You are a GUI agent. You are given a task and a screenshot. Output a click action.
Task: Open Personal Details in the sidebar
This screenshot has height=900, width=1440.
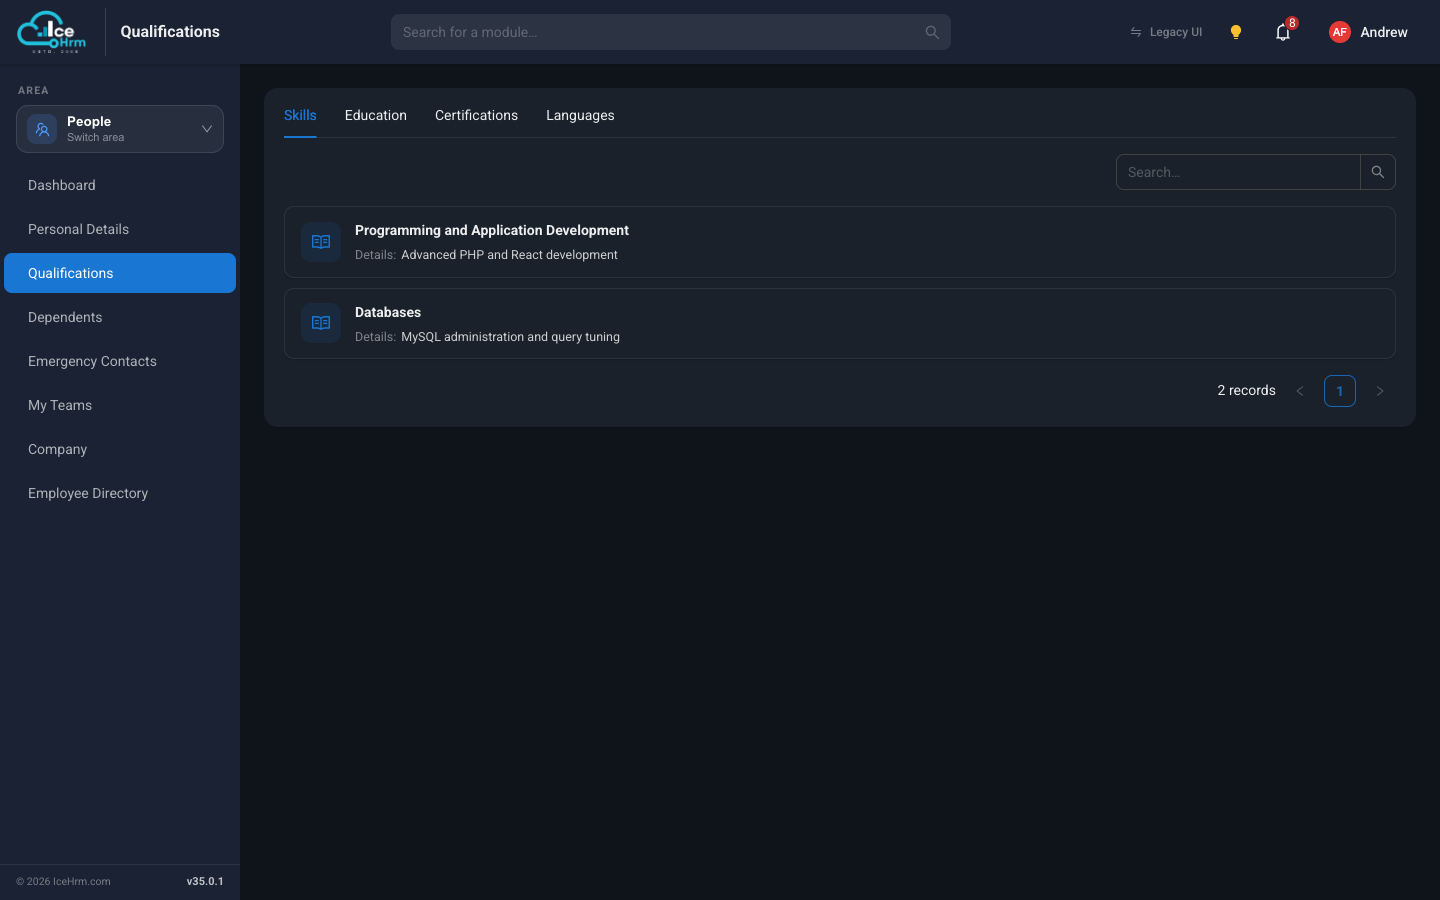point(120,229)
